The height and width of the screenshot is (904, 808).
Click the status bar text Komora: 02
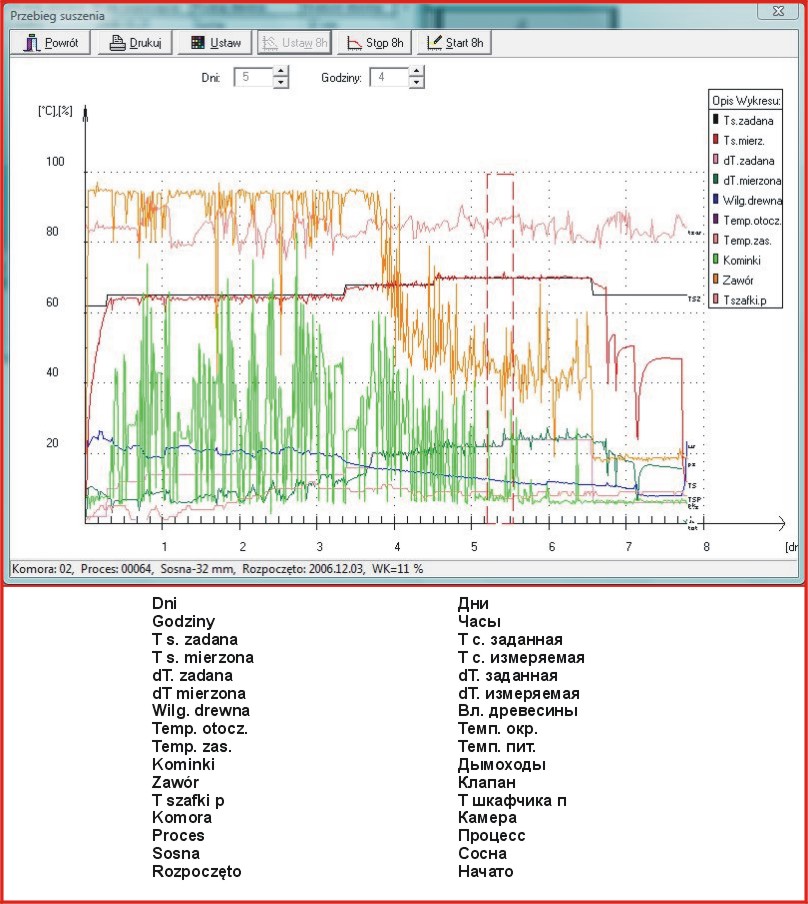43,569
